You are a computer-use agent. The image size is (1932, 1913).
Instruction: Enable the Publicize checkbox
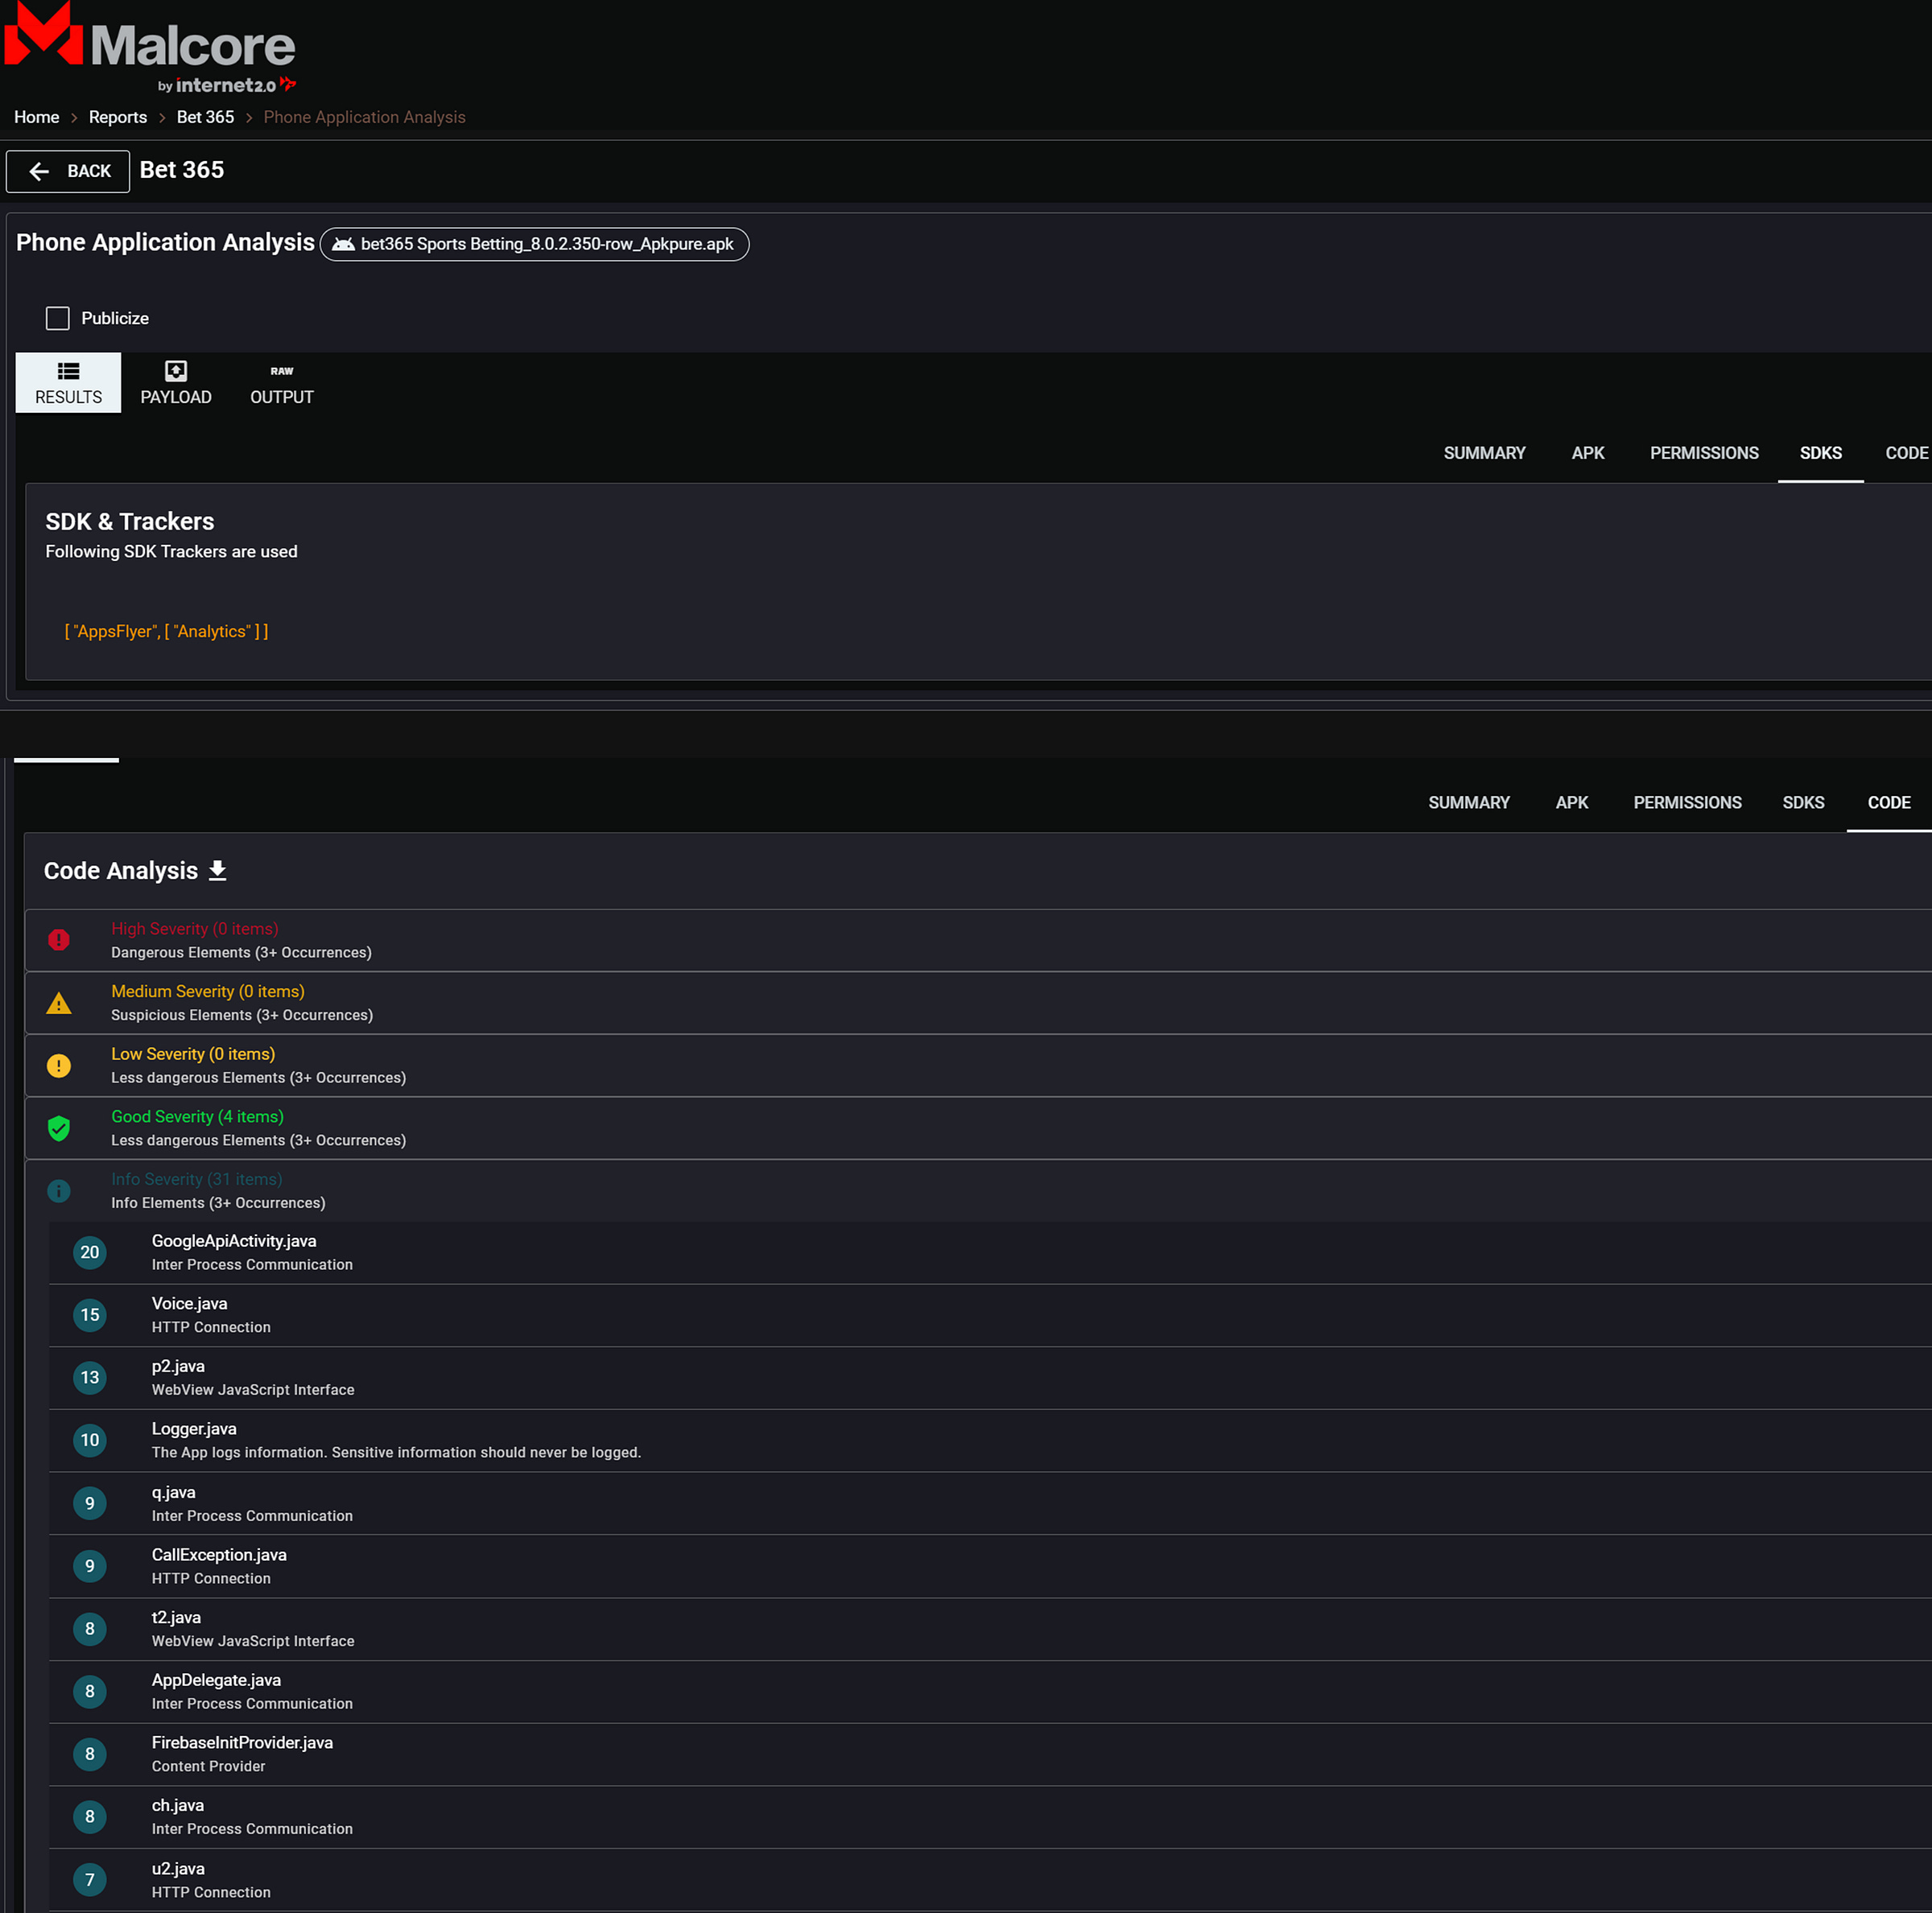[58, 318]
